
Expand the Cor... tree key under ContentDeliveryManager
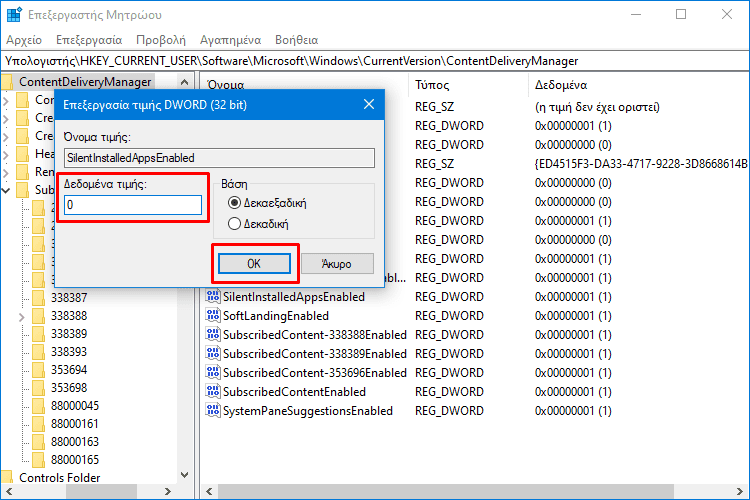[6, 100]
